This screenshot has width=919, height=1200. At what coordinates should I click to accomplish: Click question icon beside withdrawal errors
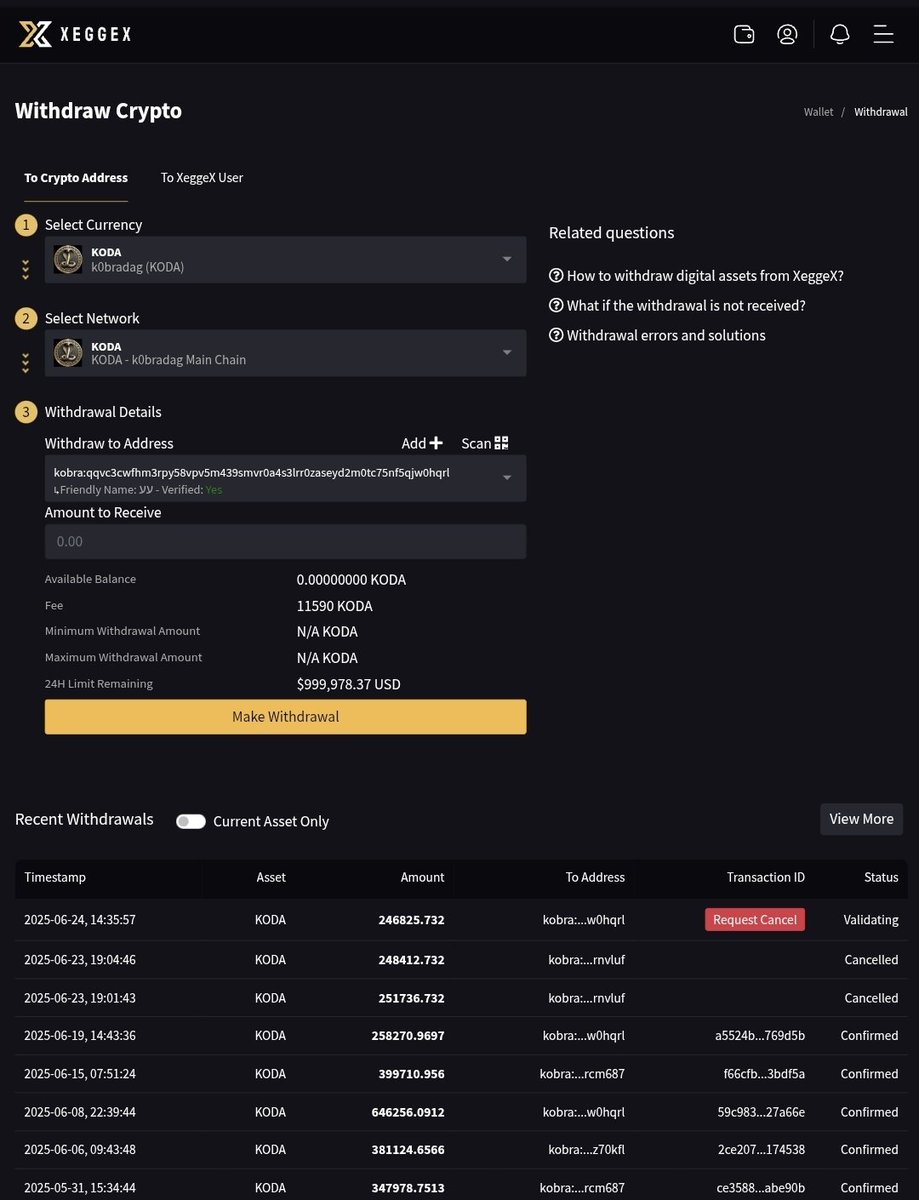[x=556, y=336]
